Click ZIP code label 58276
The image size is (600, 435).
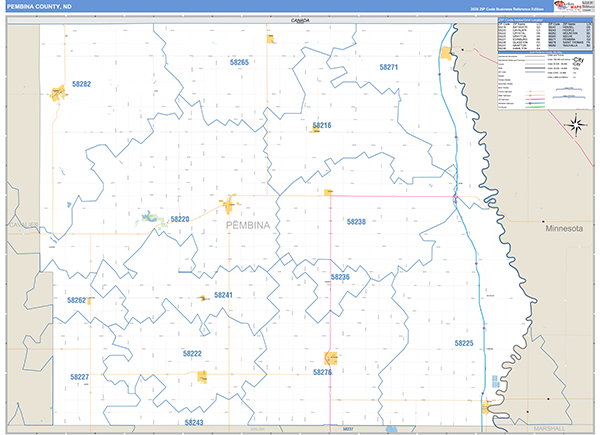pyautogui.click(x=322, y=372)
